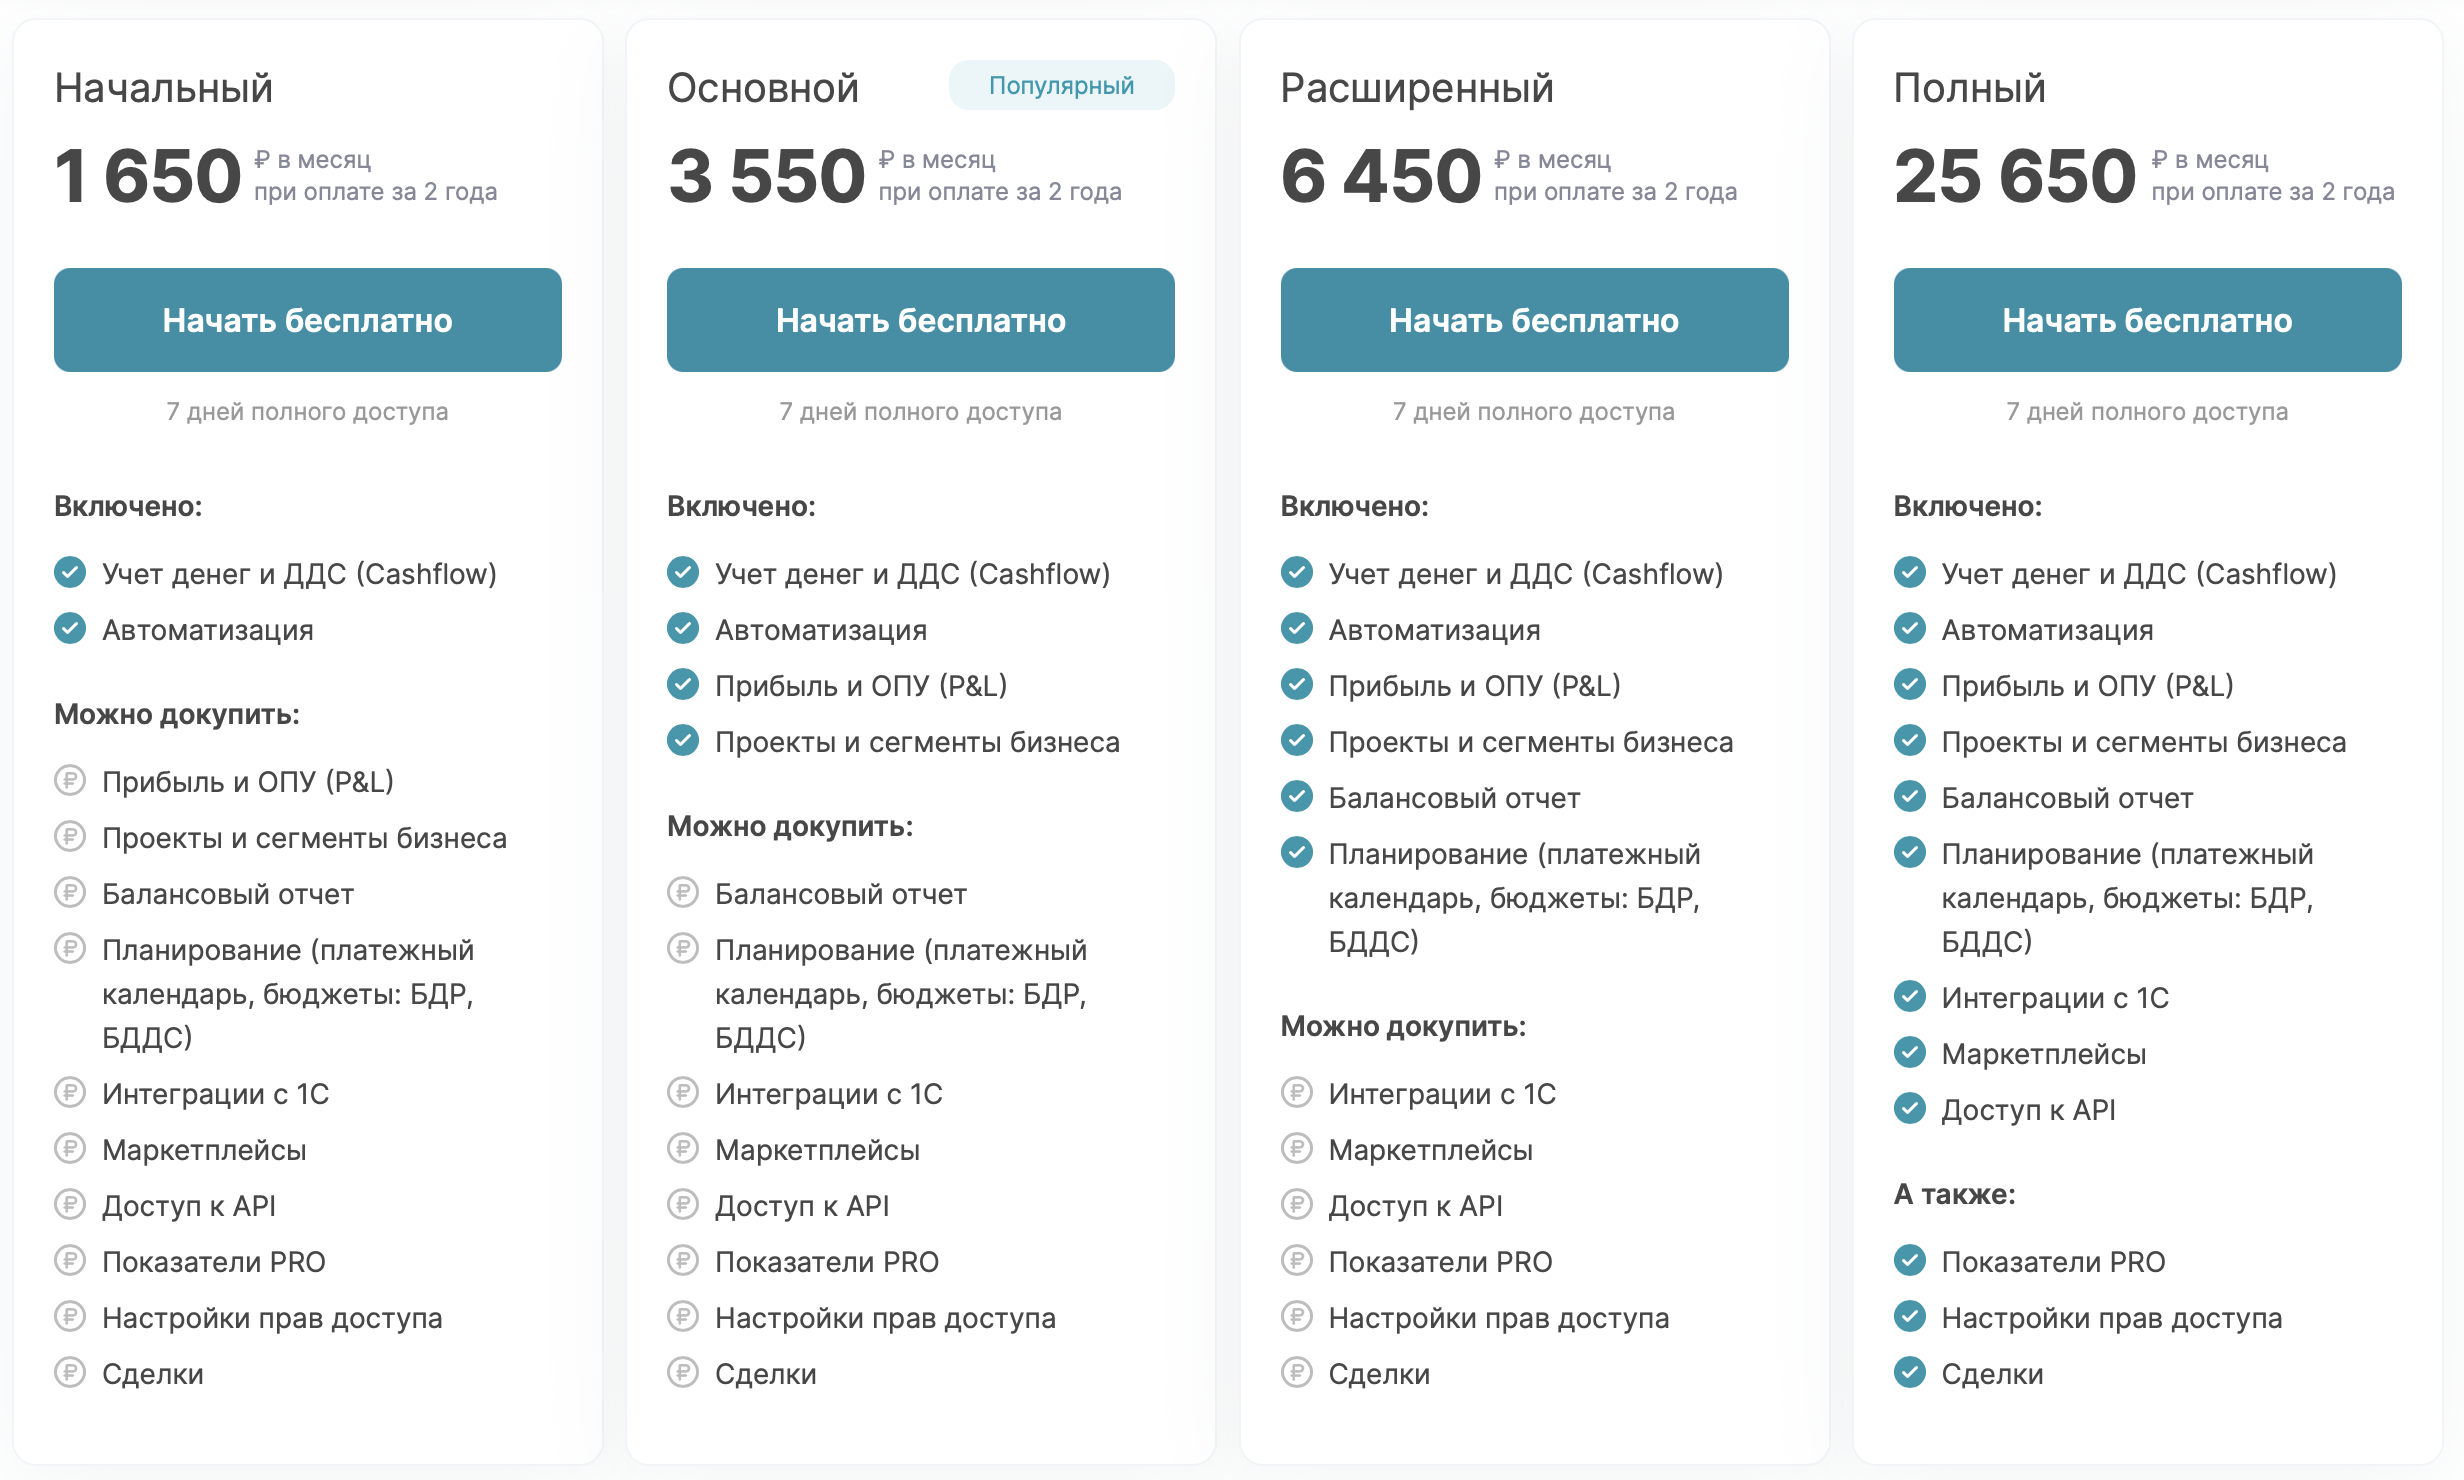This screenshot has width=2464, height=1480.
Task: Start free trial of Начальный plan
Action: coord(307,320)
